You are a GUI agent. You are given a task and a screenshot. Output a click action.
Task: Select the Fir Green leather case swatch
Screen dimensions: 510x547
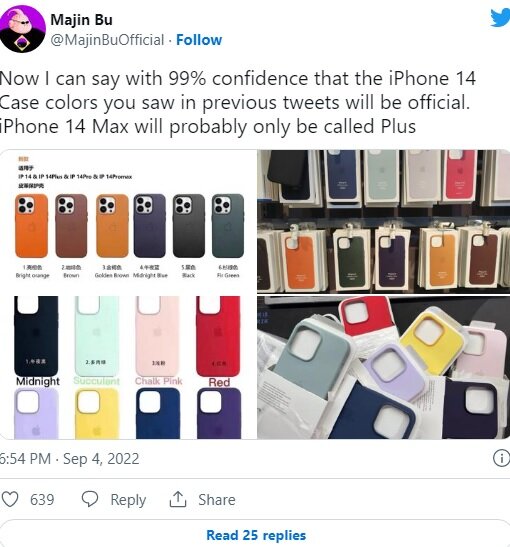(x=228, y=226)
